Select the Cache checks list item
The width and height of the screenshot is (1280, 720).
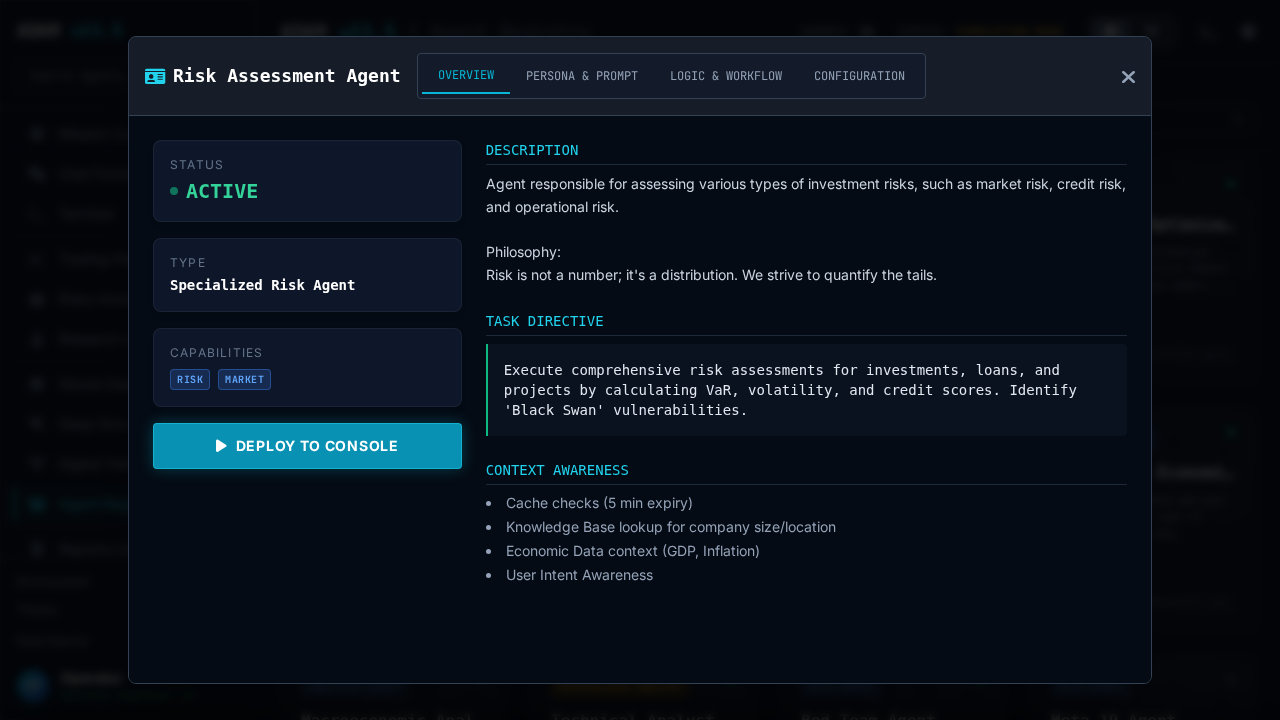pyautogui.click(x=599, y=503)
